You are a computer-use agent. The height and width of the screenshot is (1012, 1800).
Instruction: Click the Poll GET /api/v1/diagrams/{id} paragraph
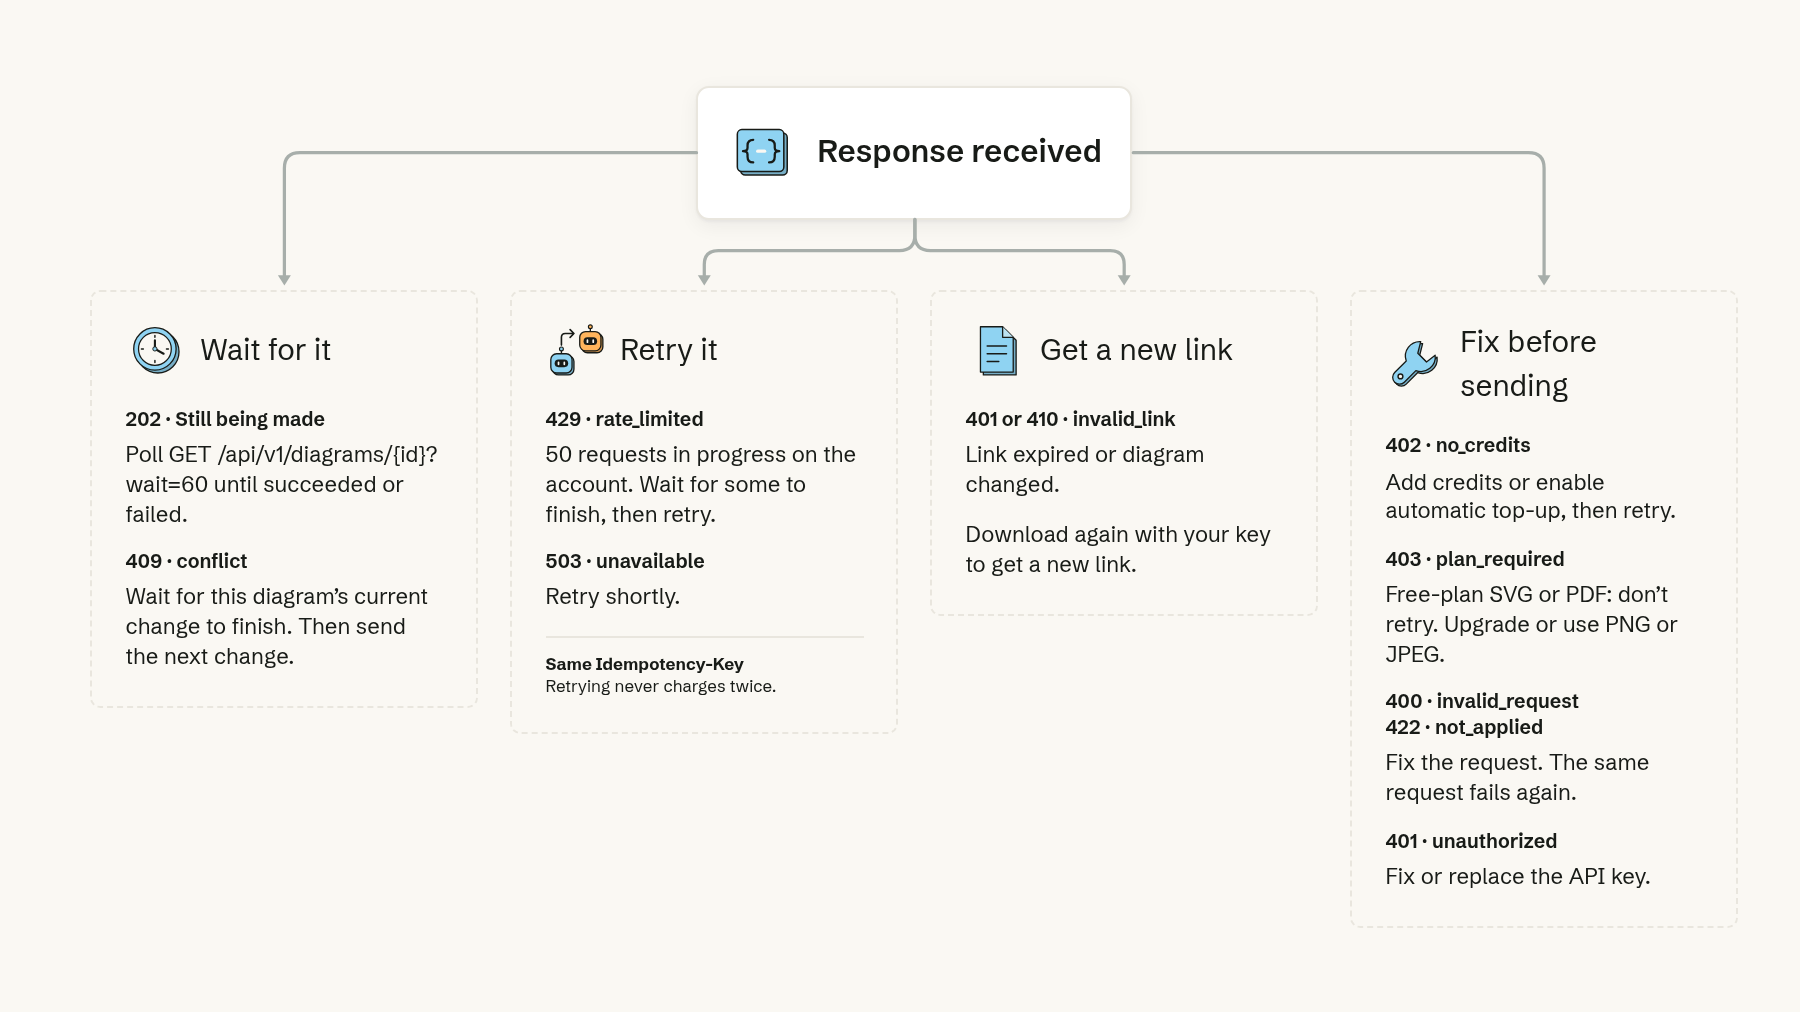(281, 484)
